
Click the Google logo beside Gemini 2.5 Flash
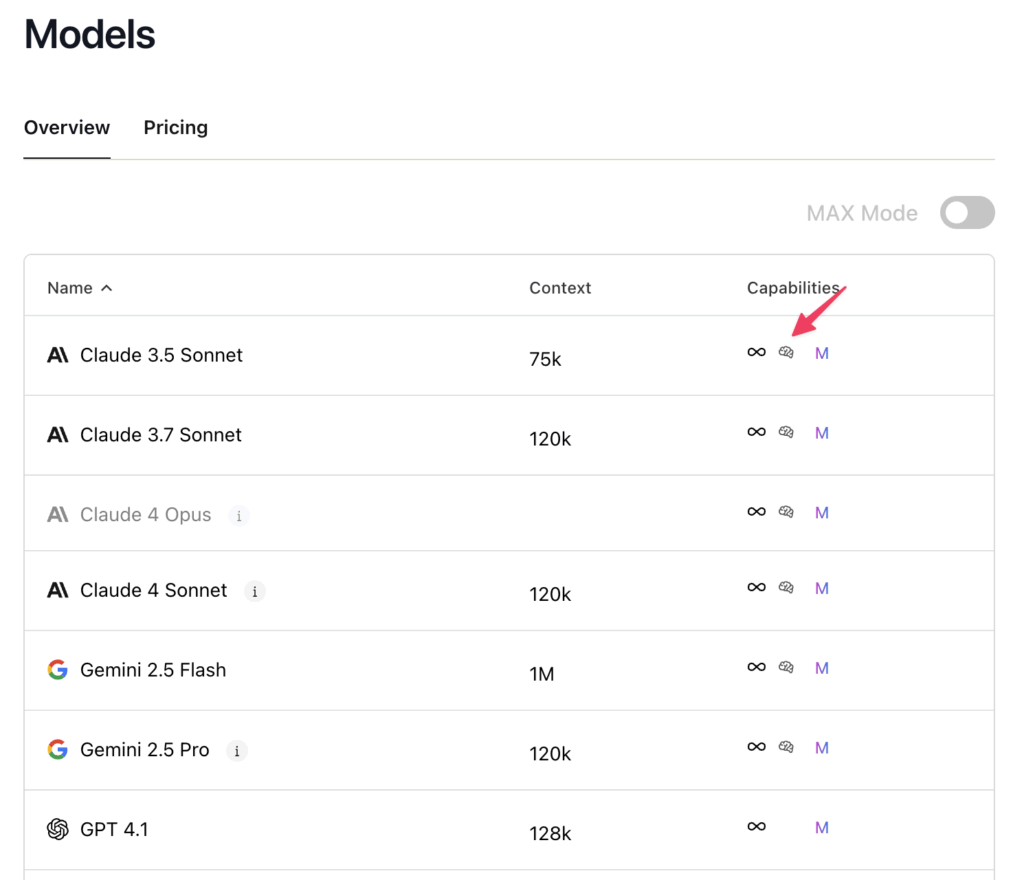(x=57, y=670)
